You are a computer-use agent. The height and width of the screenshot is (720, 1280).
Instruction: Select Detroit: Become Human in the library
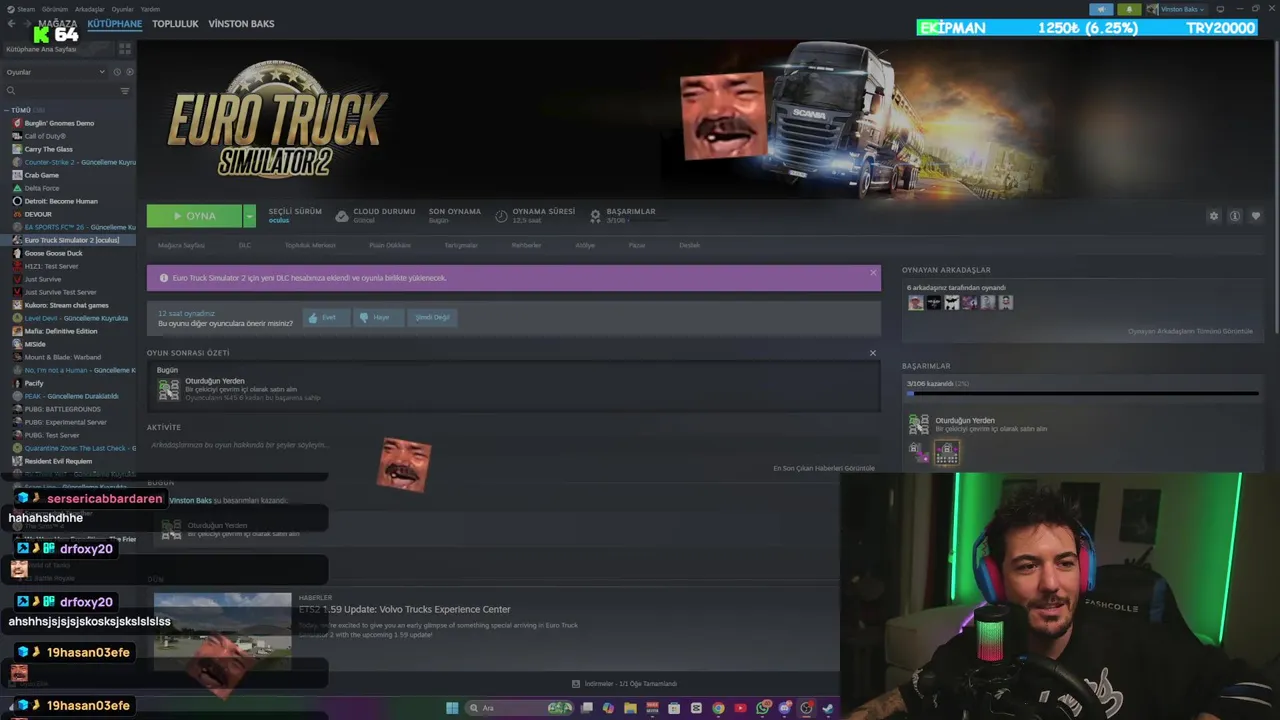coord(61,201)
